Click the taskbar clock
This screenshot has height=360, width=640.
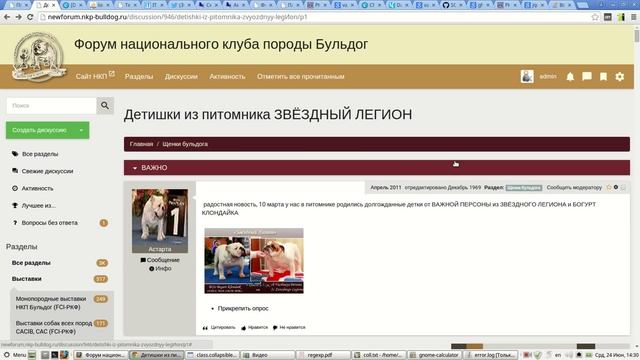(x=617, y=355)
